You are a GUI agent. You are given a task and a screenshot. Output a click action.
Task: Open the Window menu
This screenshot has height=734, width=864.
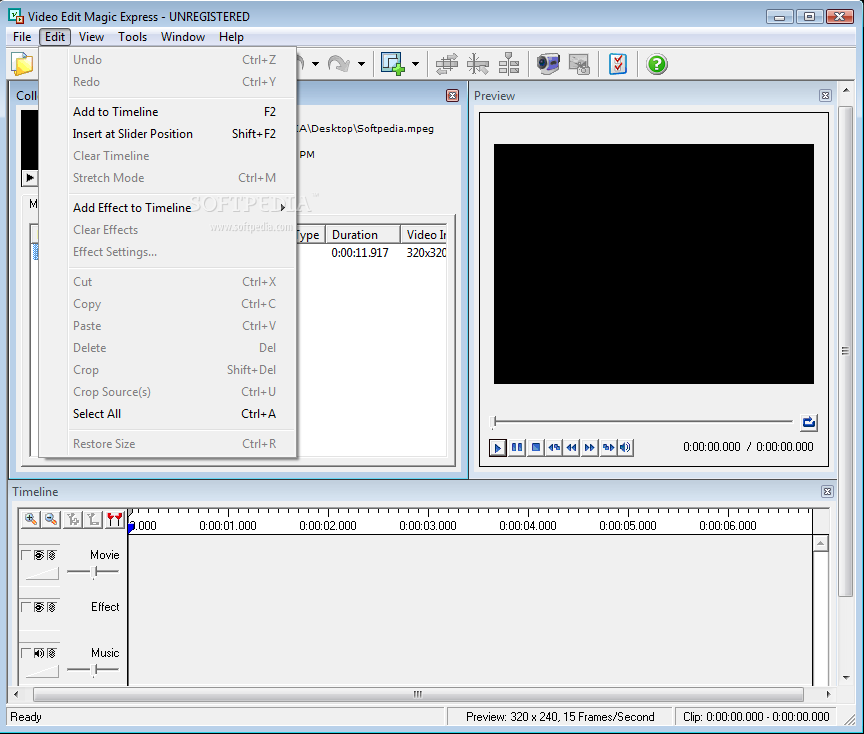pos(183,37)
